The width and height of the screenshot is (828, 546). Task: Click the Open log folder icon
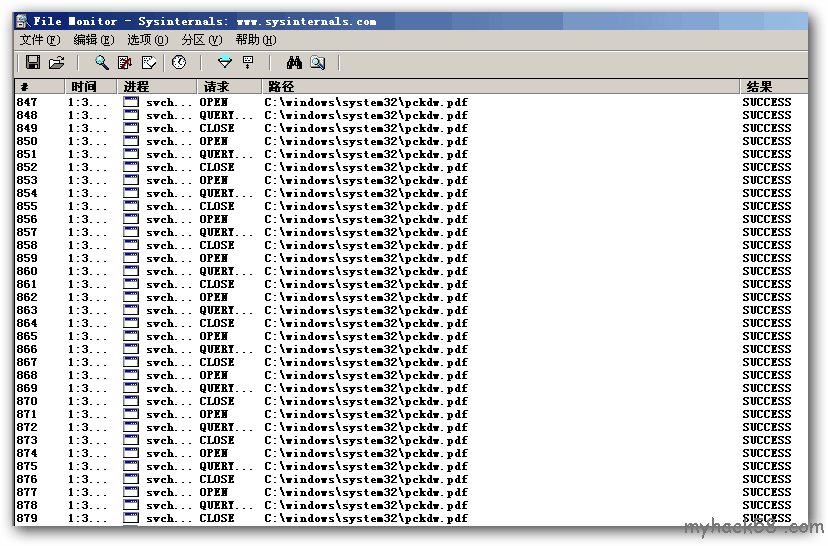(x=57, y=63)
